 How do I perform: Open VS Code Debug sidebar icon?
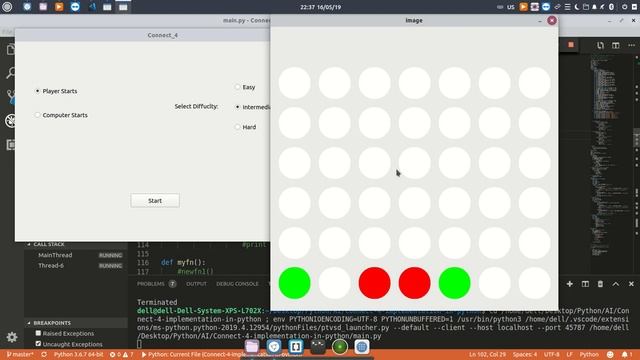(x=11, y=121)
